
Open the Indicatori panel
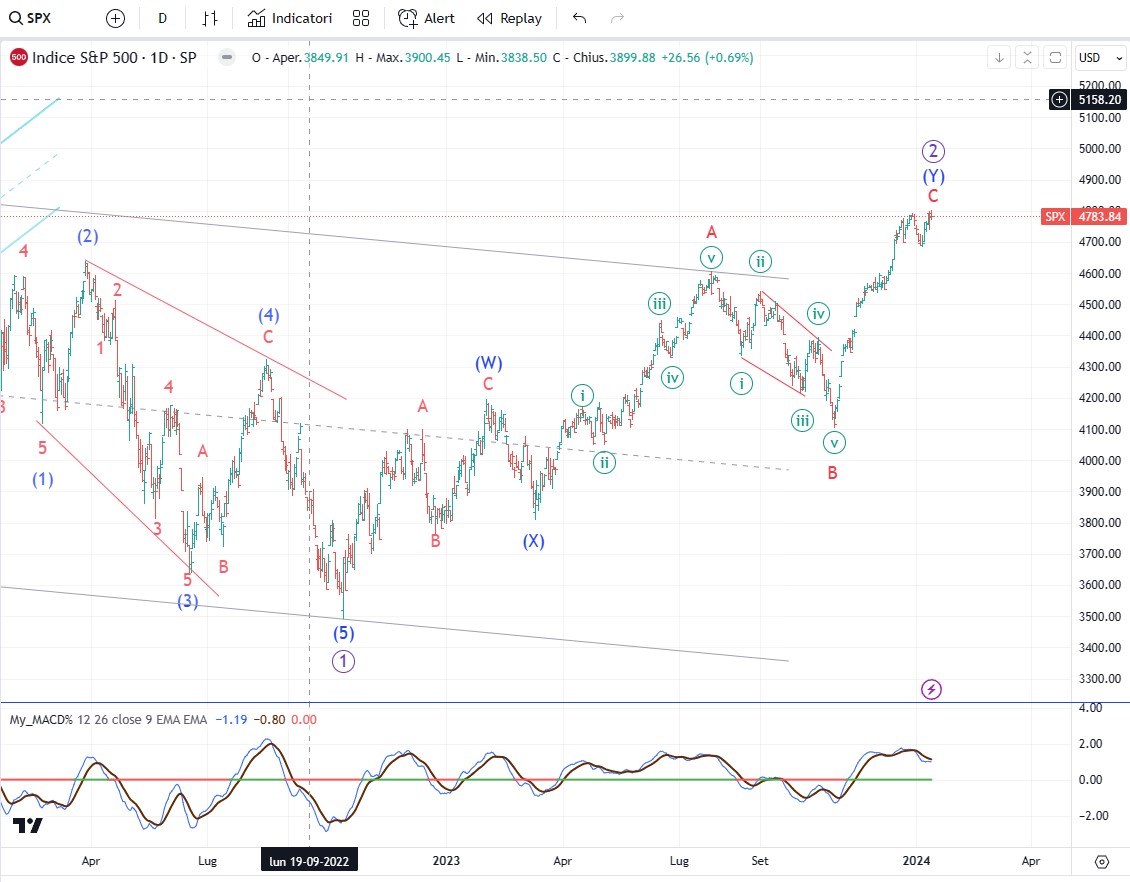click(290, 18)
